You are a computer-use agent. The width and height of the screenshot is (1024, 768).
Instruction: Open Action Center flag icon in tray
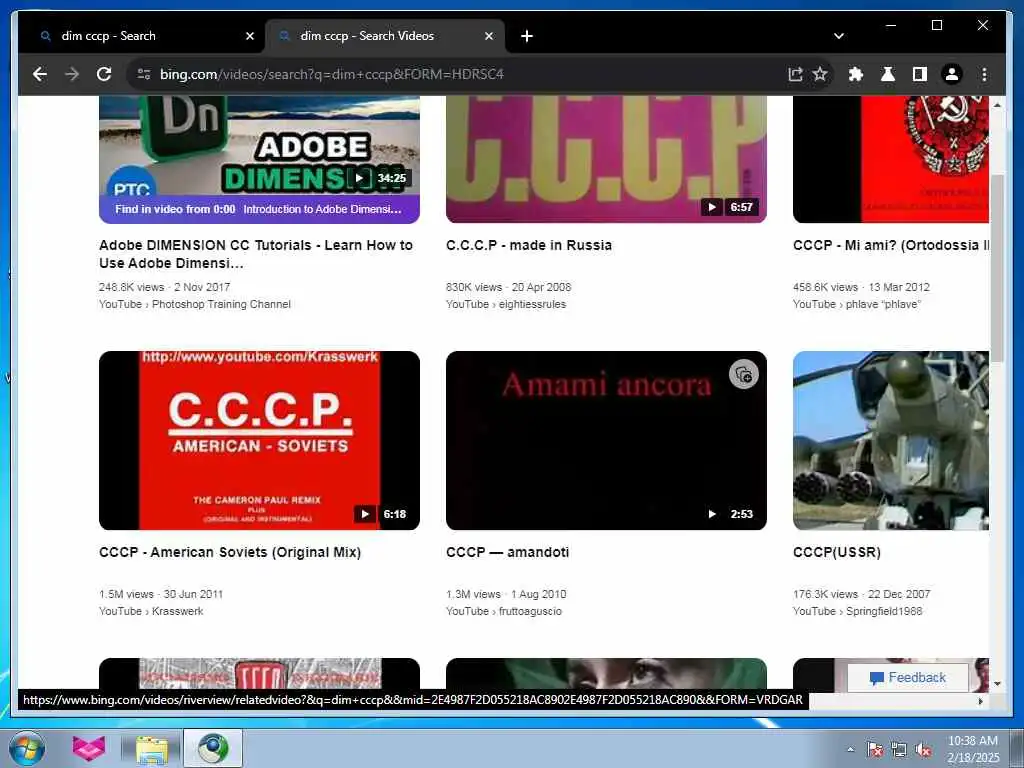click(x=874, y=749)
